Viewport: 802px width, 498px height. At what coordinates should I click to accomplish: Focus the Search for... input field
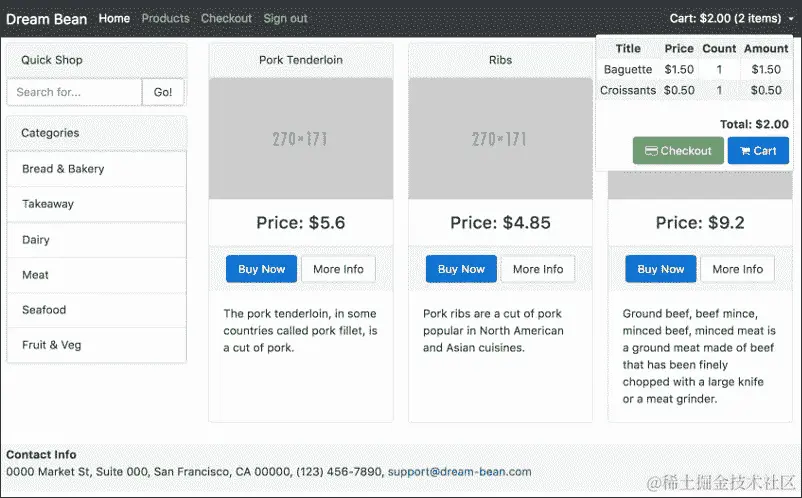click(x=75, y=92)
